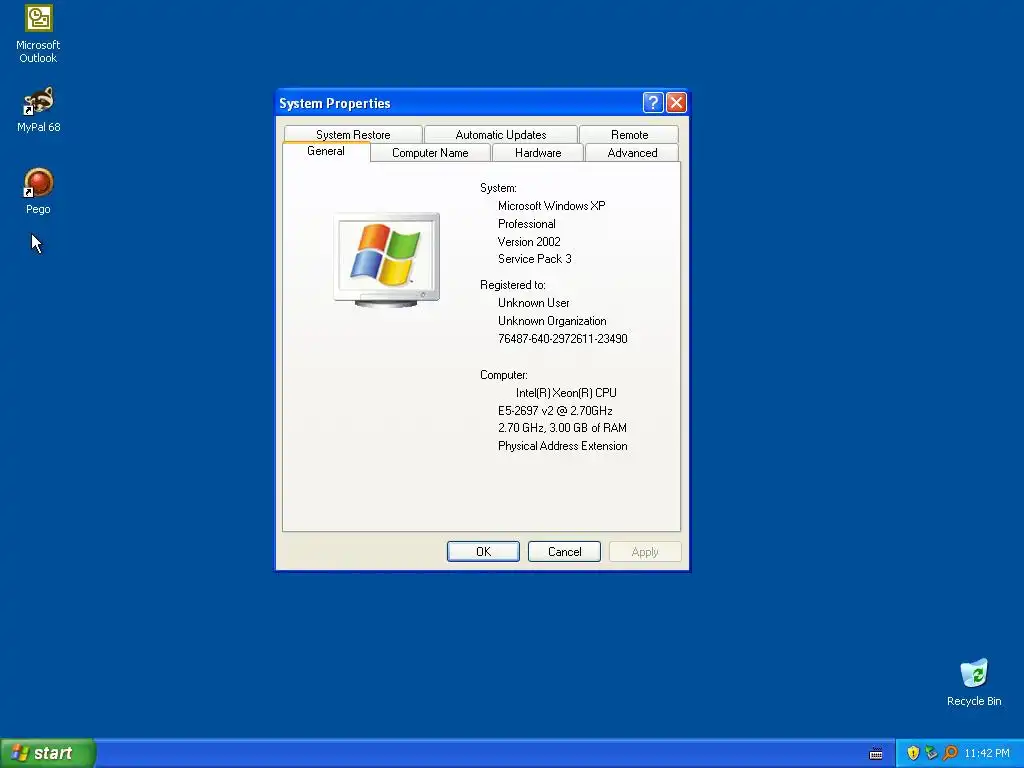Image resolution: width=1024 pixels, height=768 pixels.
Task: Open the Advanced tab
Action: pyautogui.click(x=632, y=153)
